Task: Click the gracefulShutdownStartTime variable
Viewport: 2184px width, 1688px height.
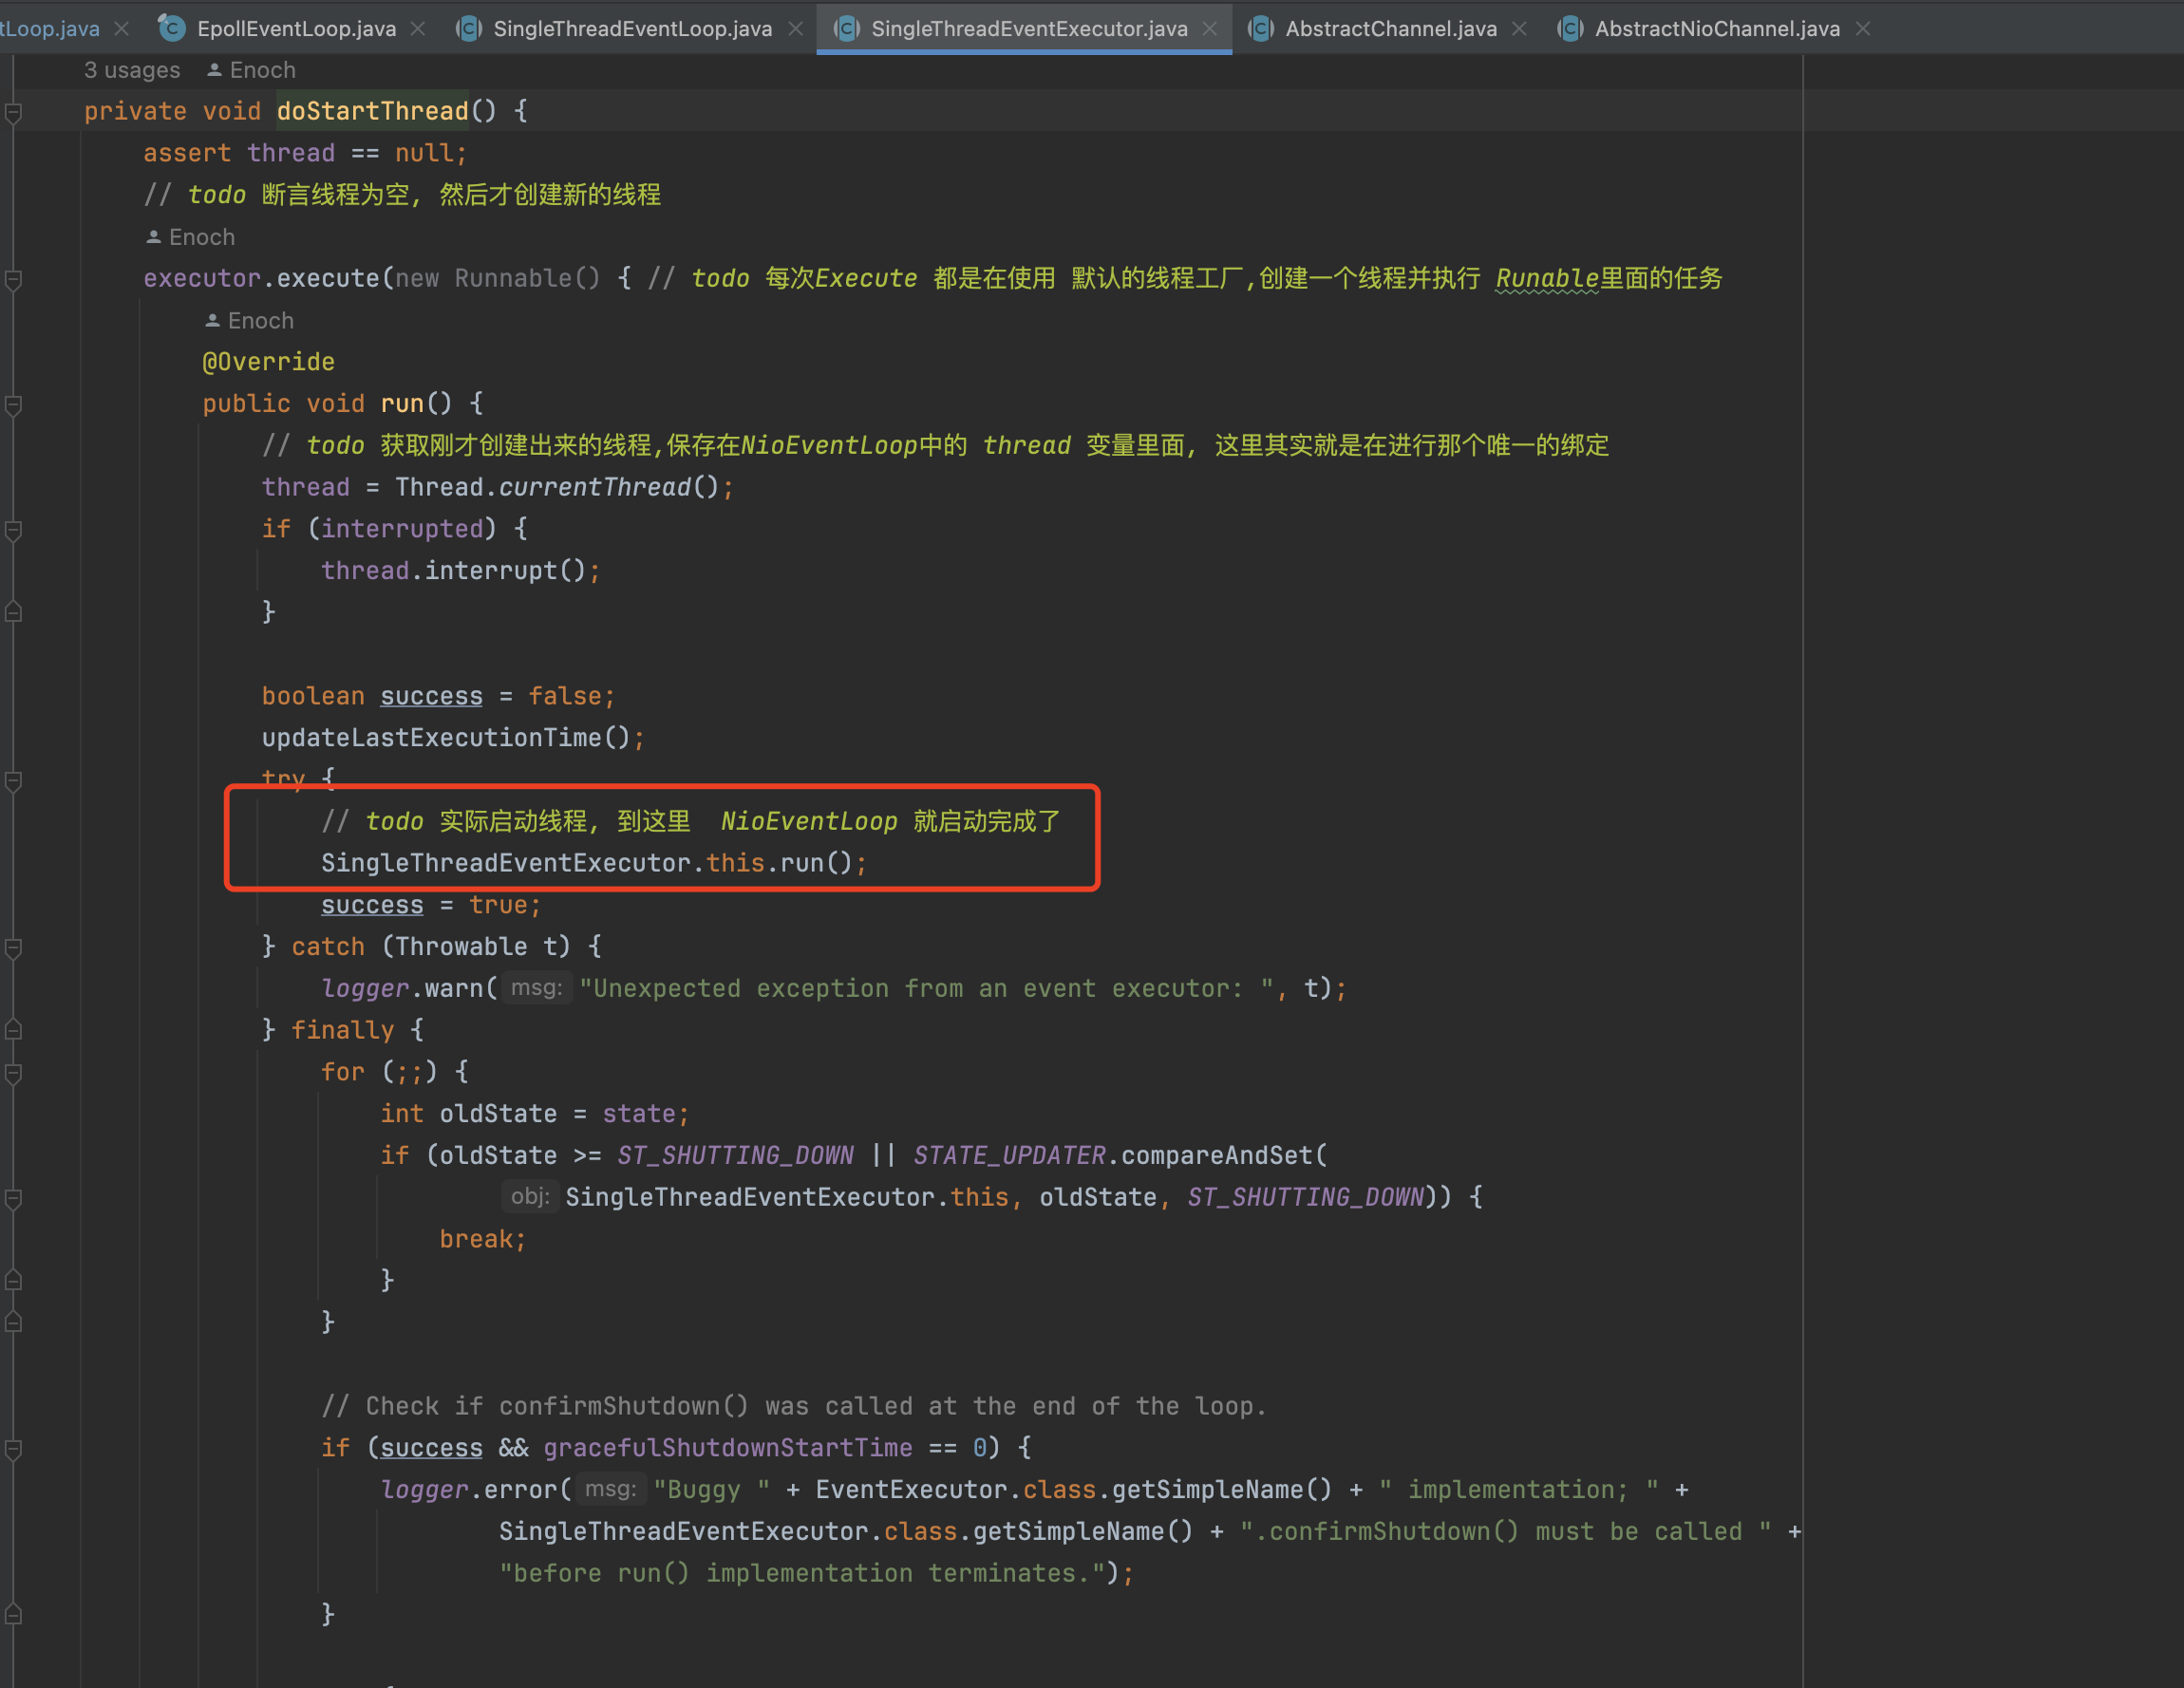Action: 728,1447
